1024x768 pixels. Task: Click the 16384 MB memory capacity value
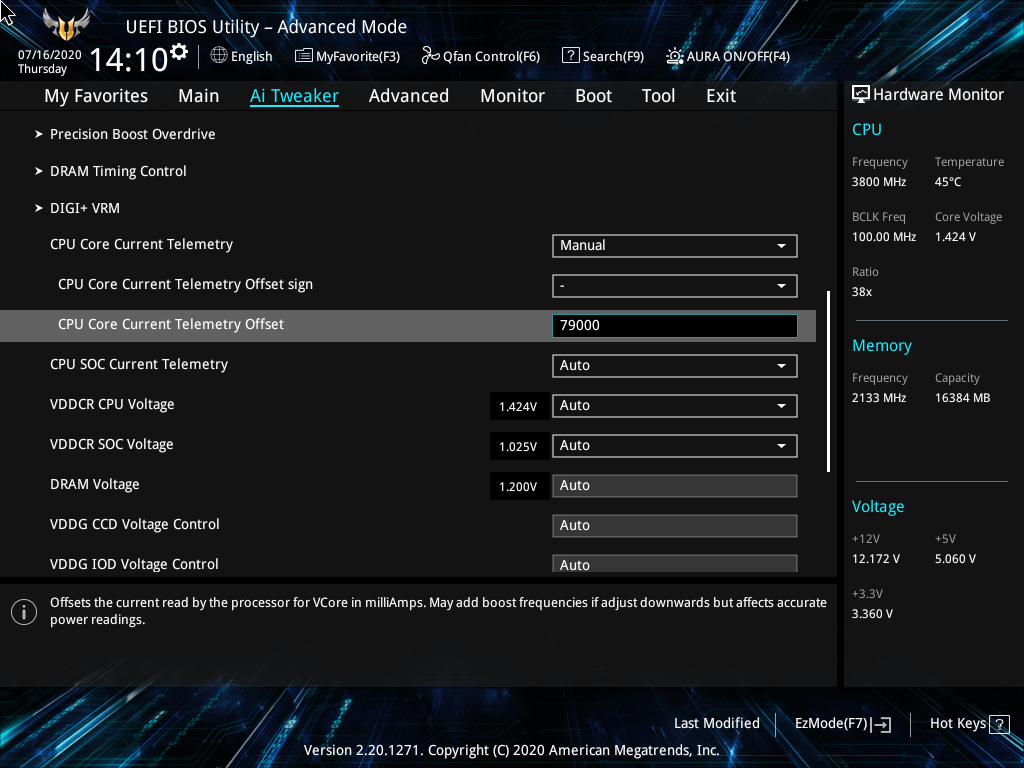(x=963, y=398)
